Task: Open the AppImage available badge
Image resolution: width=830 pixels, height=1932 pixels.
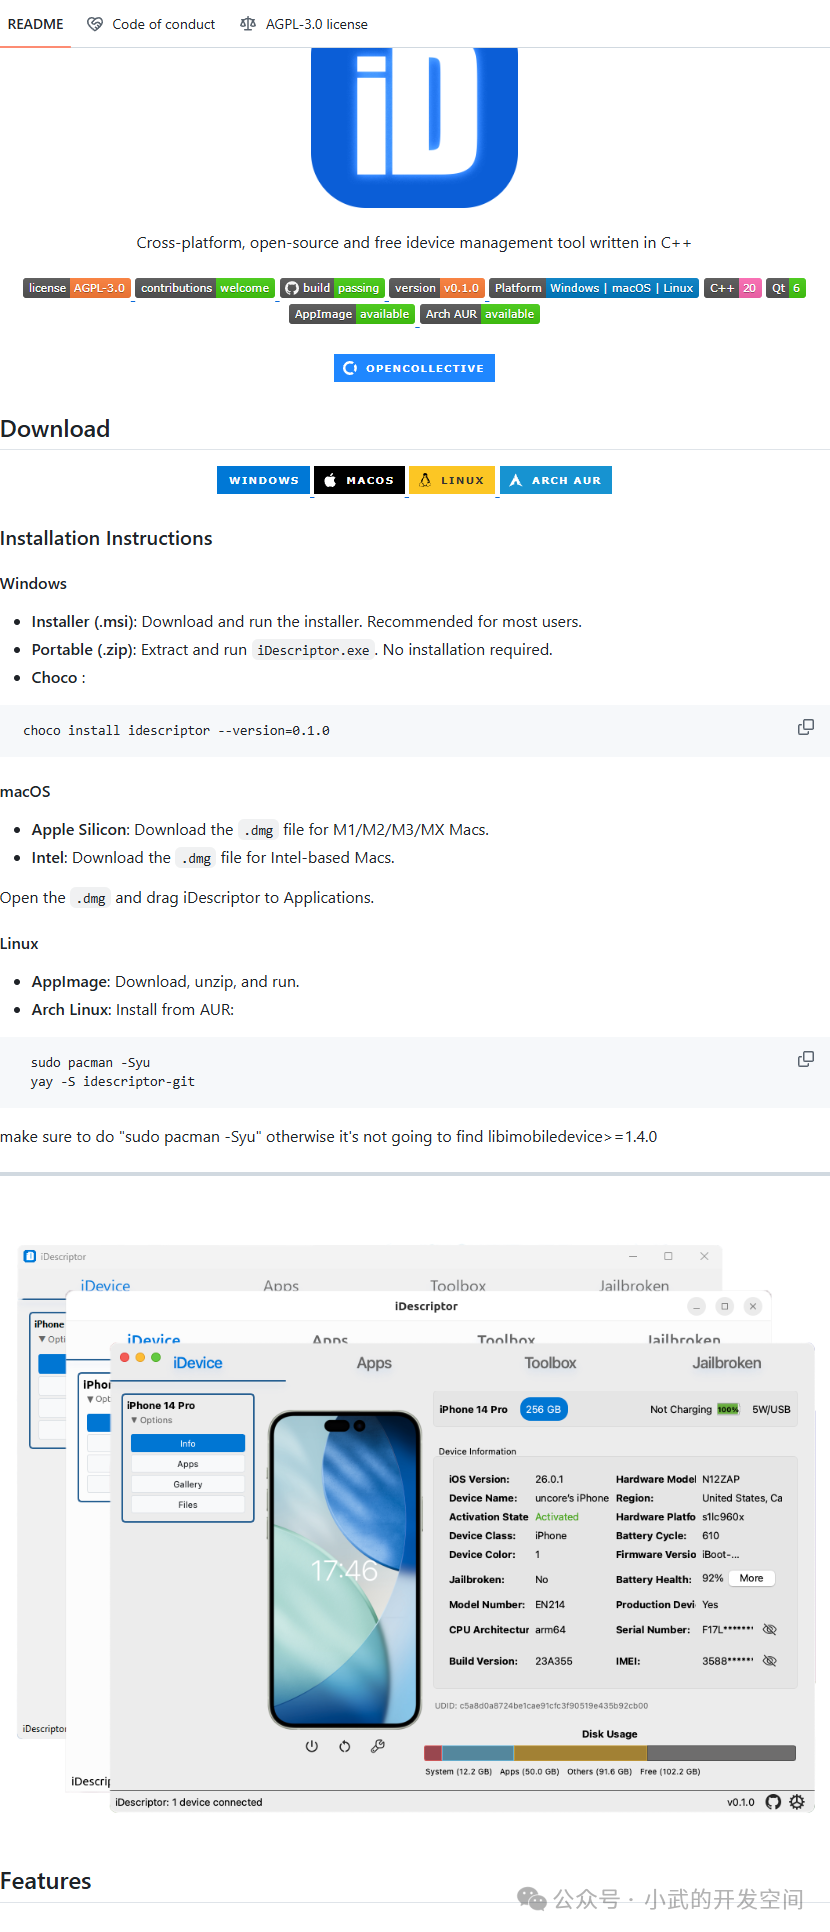Action: [x=352, y=314]
